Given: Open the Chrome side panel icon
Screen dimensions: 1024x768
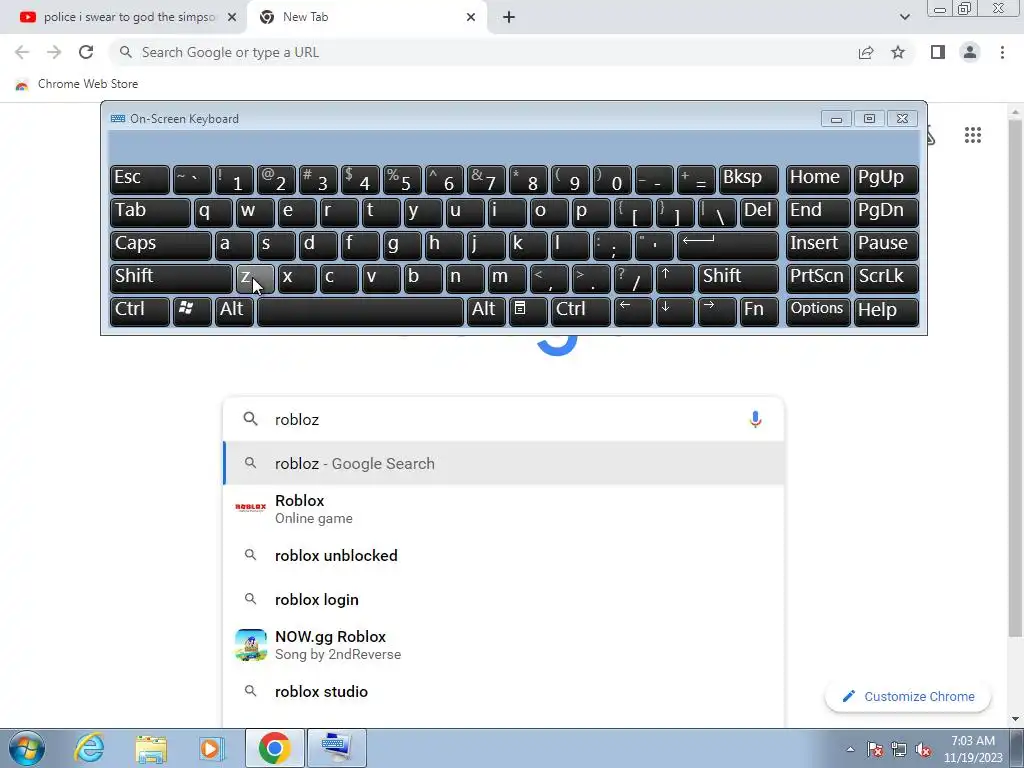Looking at the screenshot, I should point(938,52).
